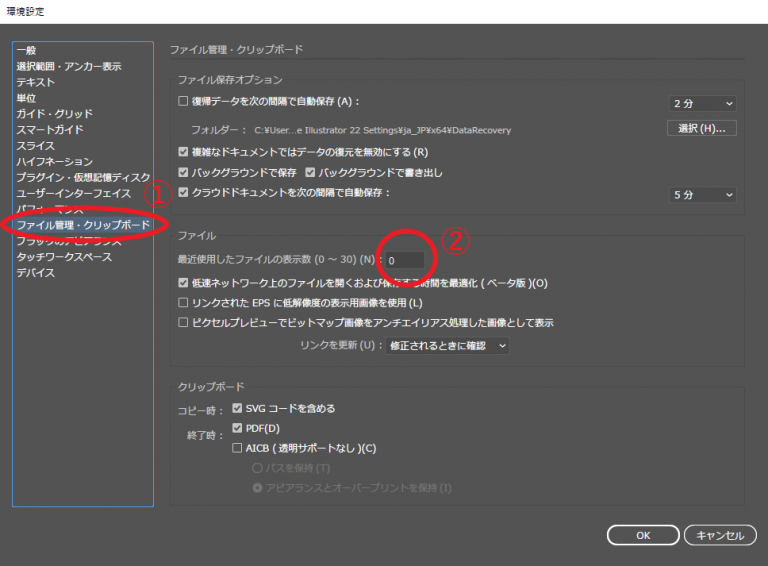Open the スマートガイド settings section
The width and height of the screenshot is (768, 566).
tap(50, 130)
